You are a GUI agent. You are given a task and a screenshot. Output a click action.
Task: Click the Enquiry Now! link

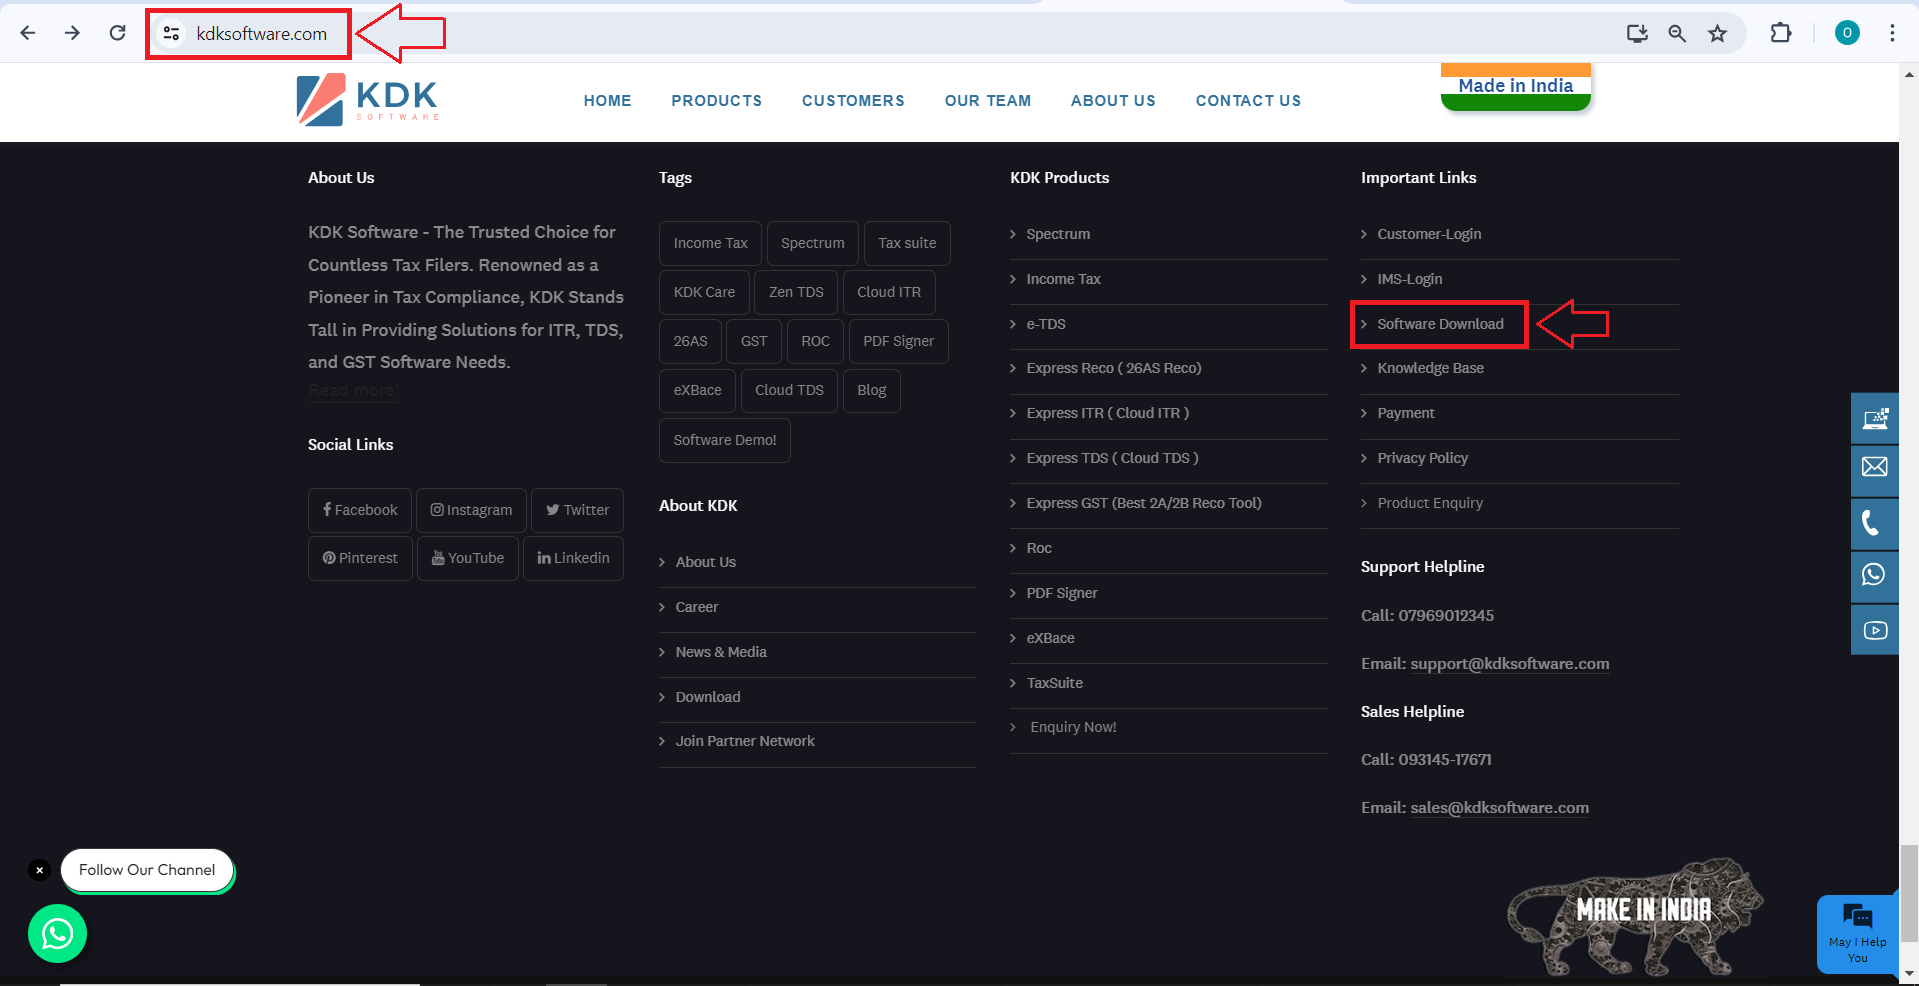(x=1073, y=727)
